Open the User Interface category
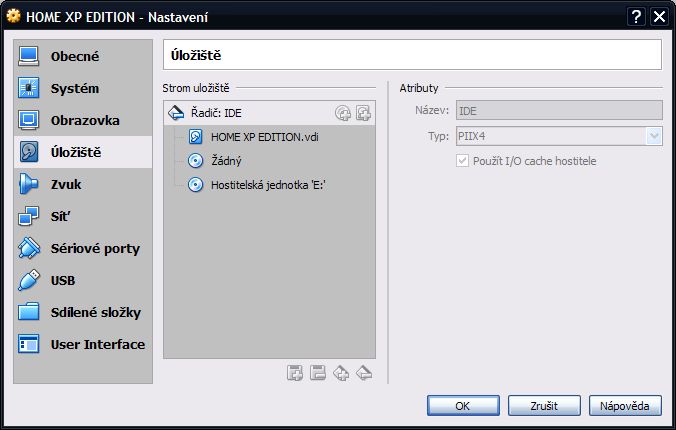This screenshot has width=676, height=430. pos(83,344)
